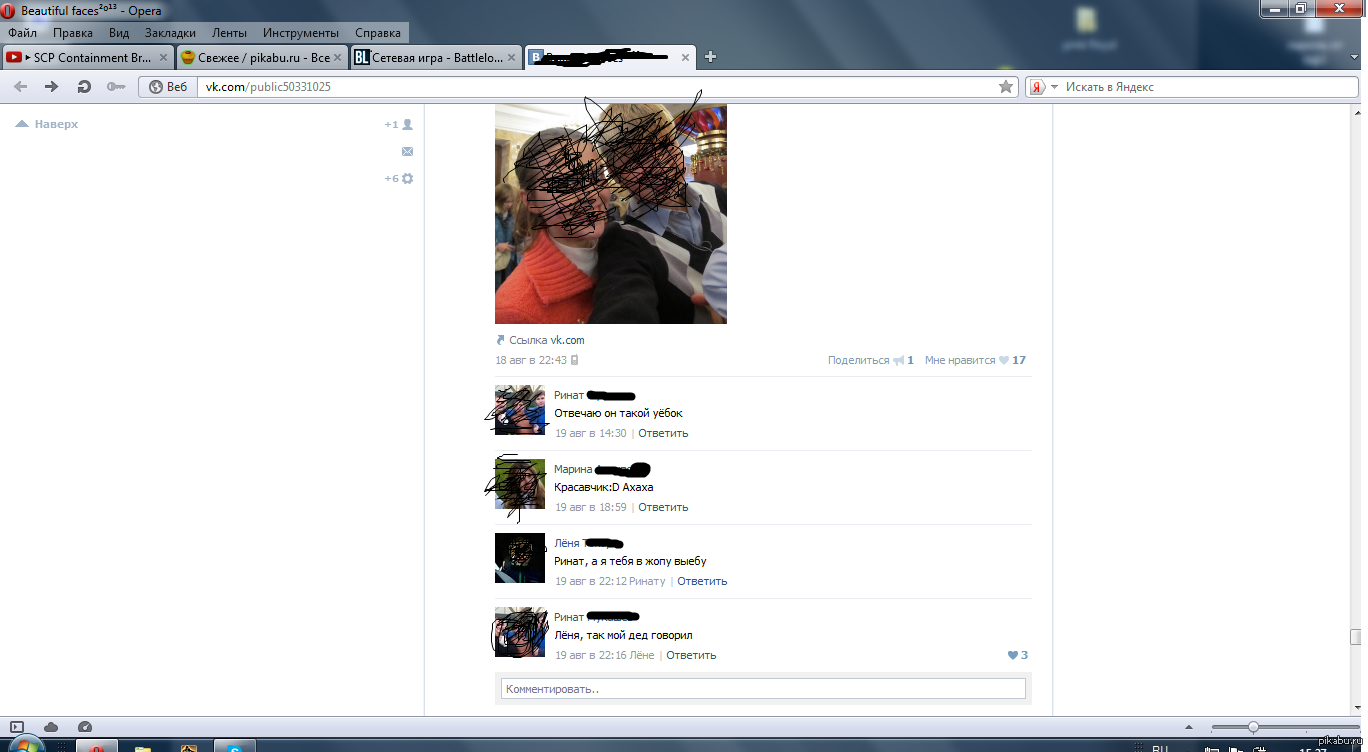Go forward using the browser forward arrow
Screen dimensions: 1368x752
[x=52, y=87]
